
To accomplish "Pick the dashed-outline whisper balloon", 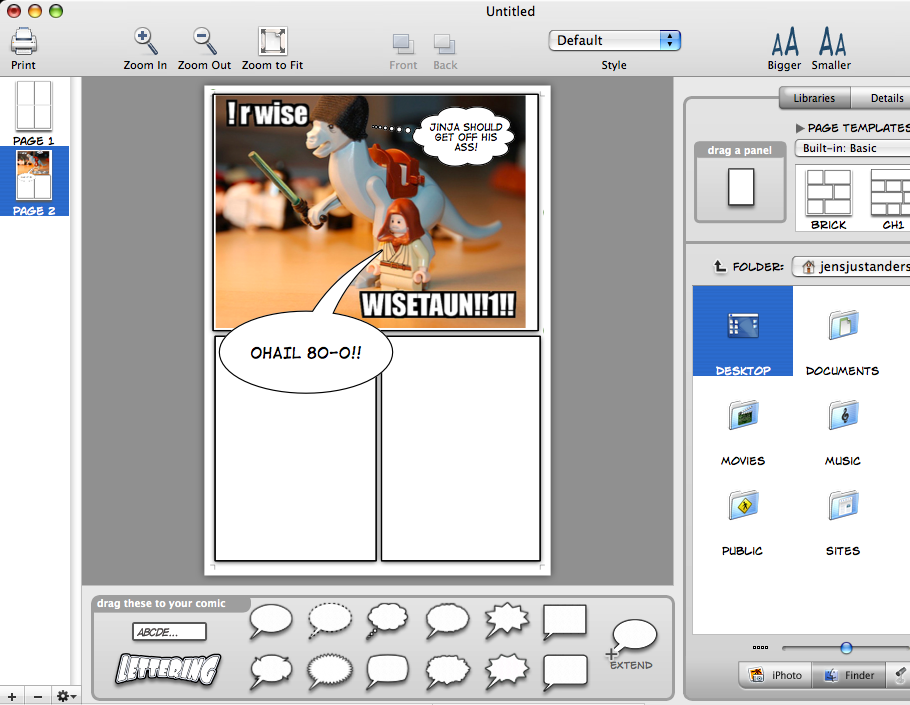I will point(330,620).
